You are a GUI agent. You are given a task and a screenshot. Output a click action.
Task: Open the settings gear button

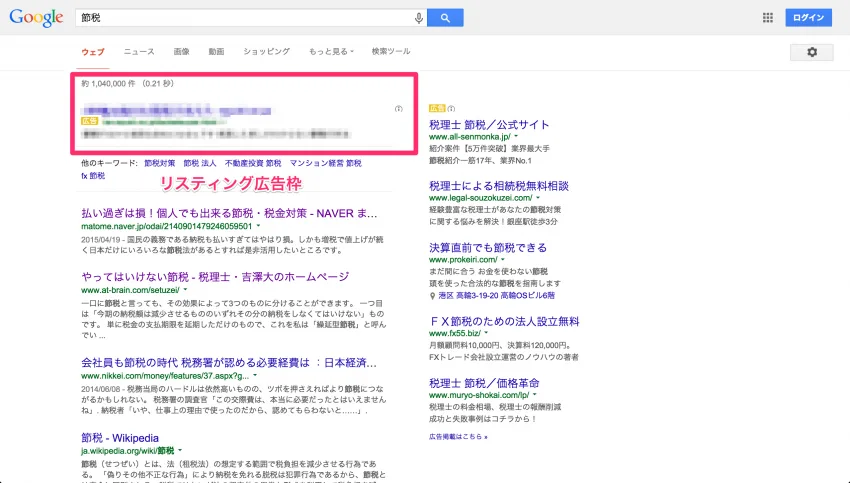coord(812,52)
